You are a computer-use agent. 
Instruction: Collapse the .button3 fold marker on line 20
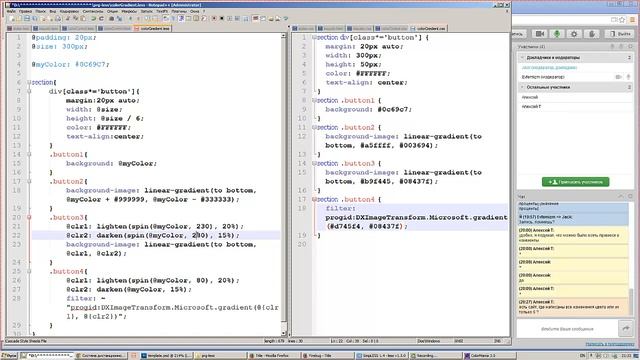click(29, 217)
